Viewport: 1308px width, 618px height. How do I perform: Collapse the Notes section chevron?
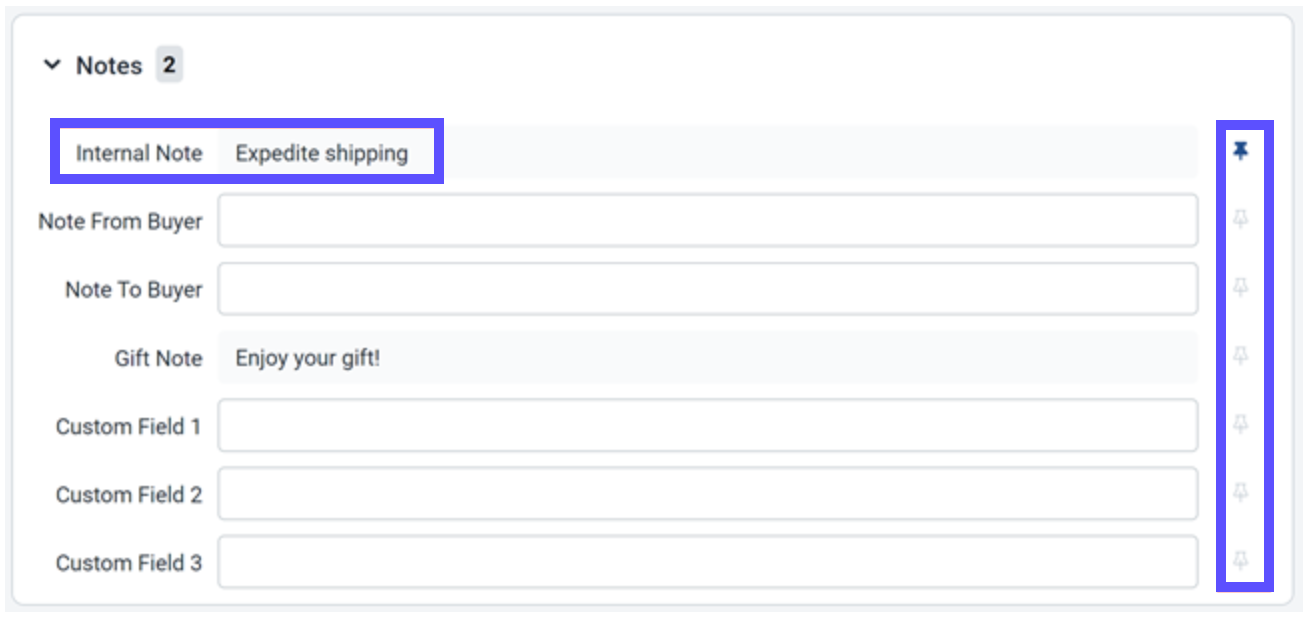(52, 66)
